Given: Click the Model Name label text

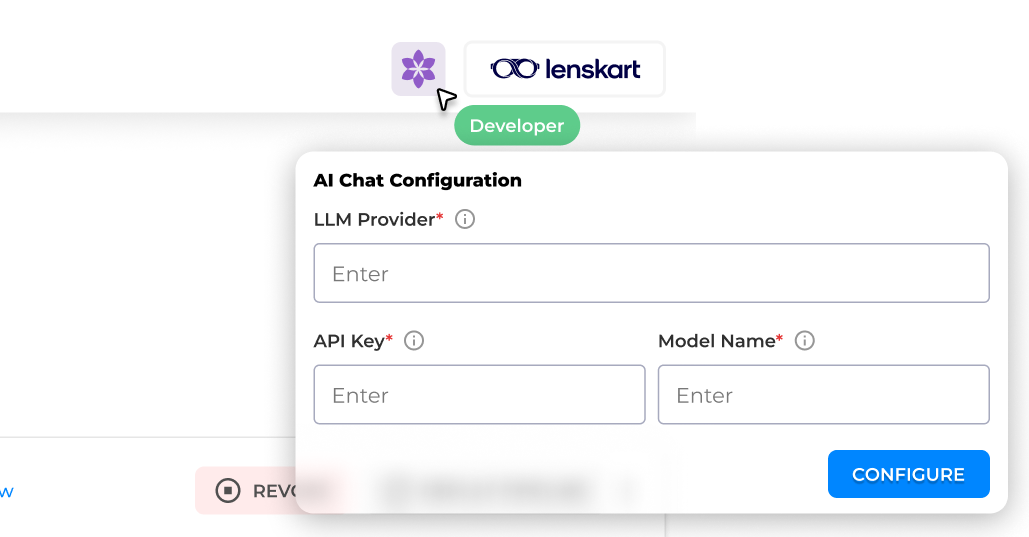Looking at the screenshot, I should click(x=716, y=341).
